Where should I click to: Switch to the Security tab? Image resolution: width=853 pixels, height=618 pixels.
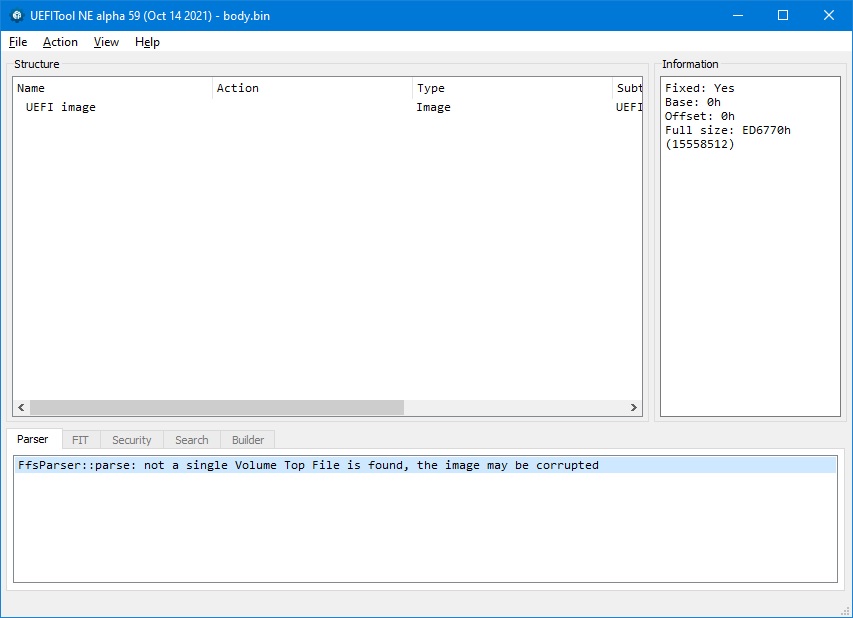[x=132, y=440]
